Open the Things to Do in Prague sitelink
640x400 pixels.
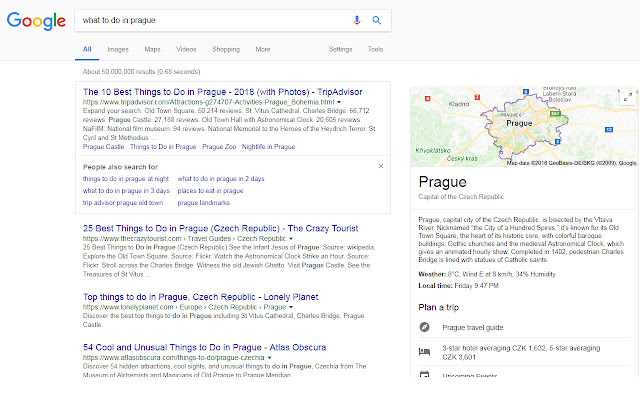(163, 147)
